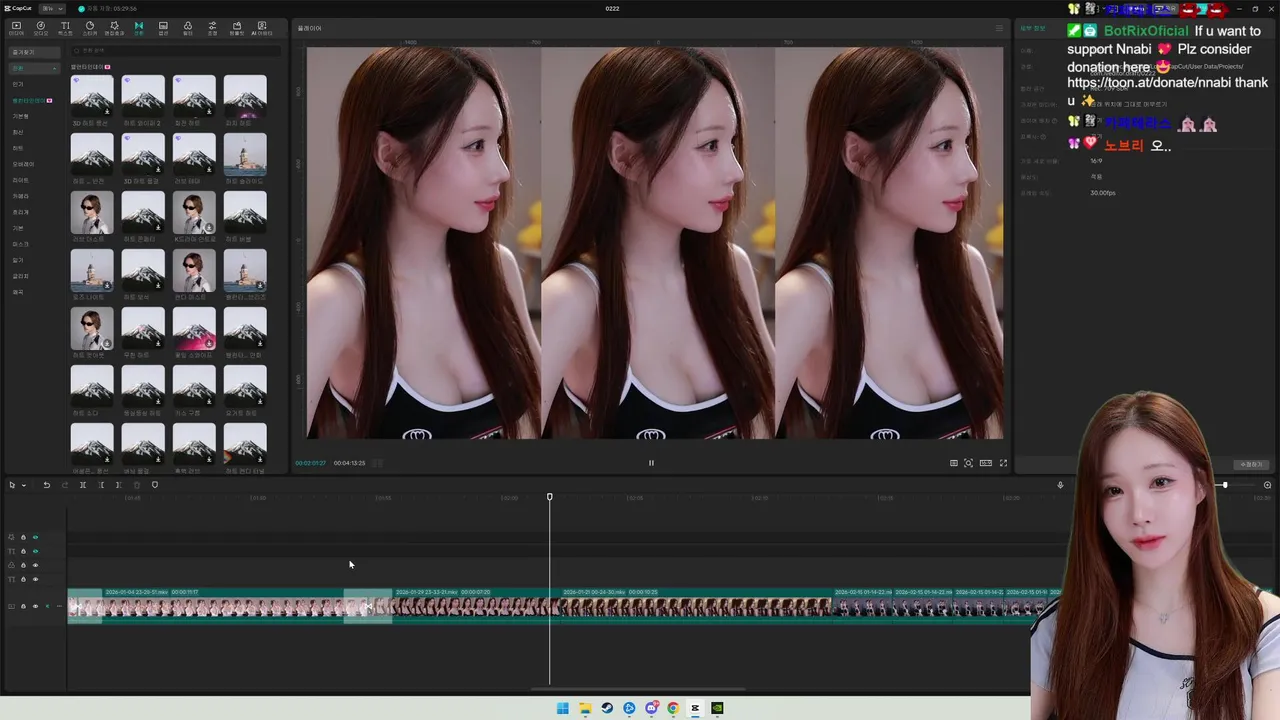Toggle eye visibility on the fourth text track
The image size is (1280, 720).
pos(35,579)
